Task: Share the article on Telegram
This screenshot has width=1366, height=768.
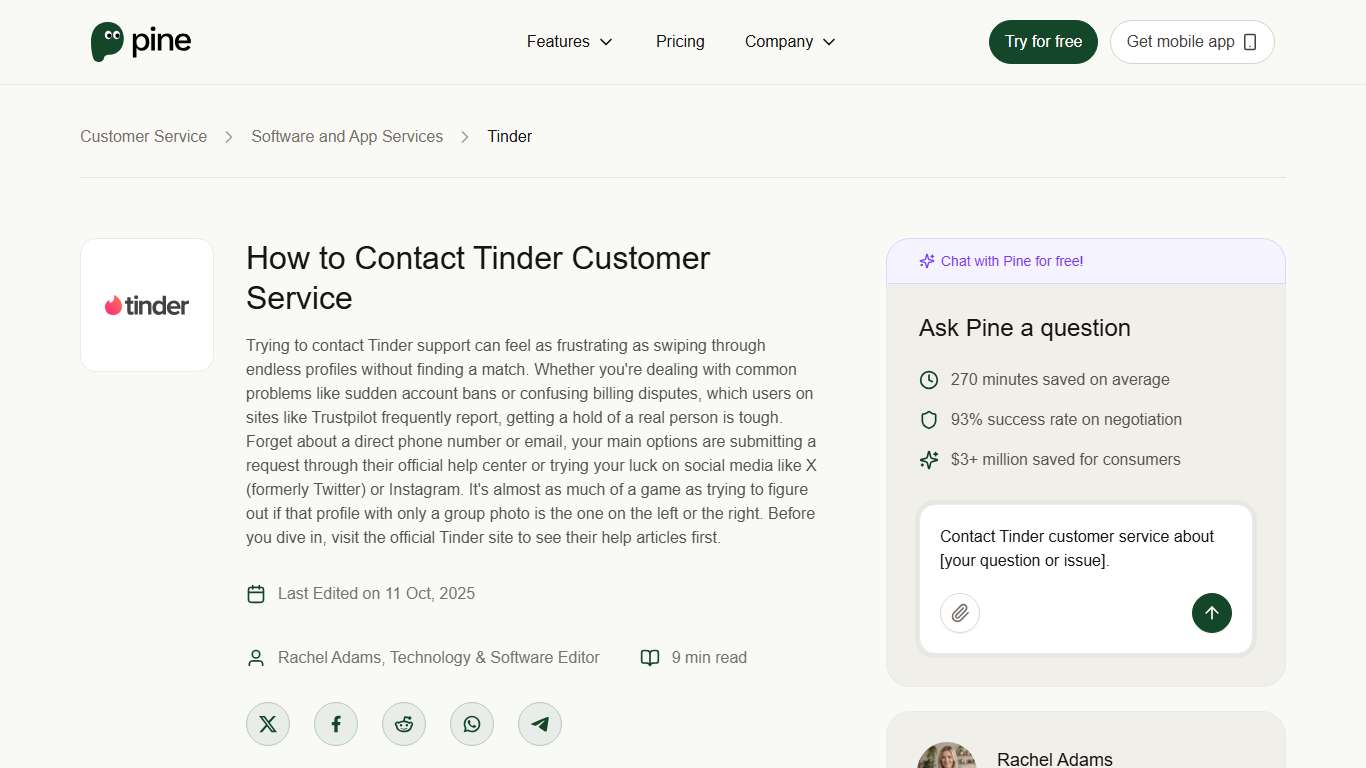Action: (x=539, y=723)
